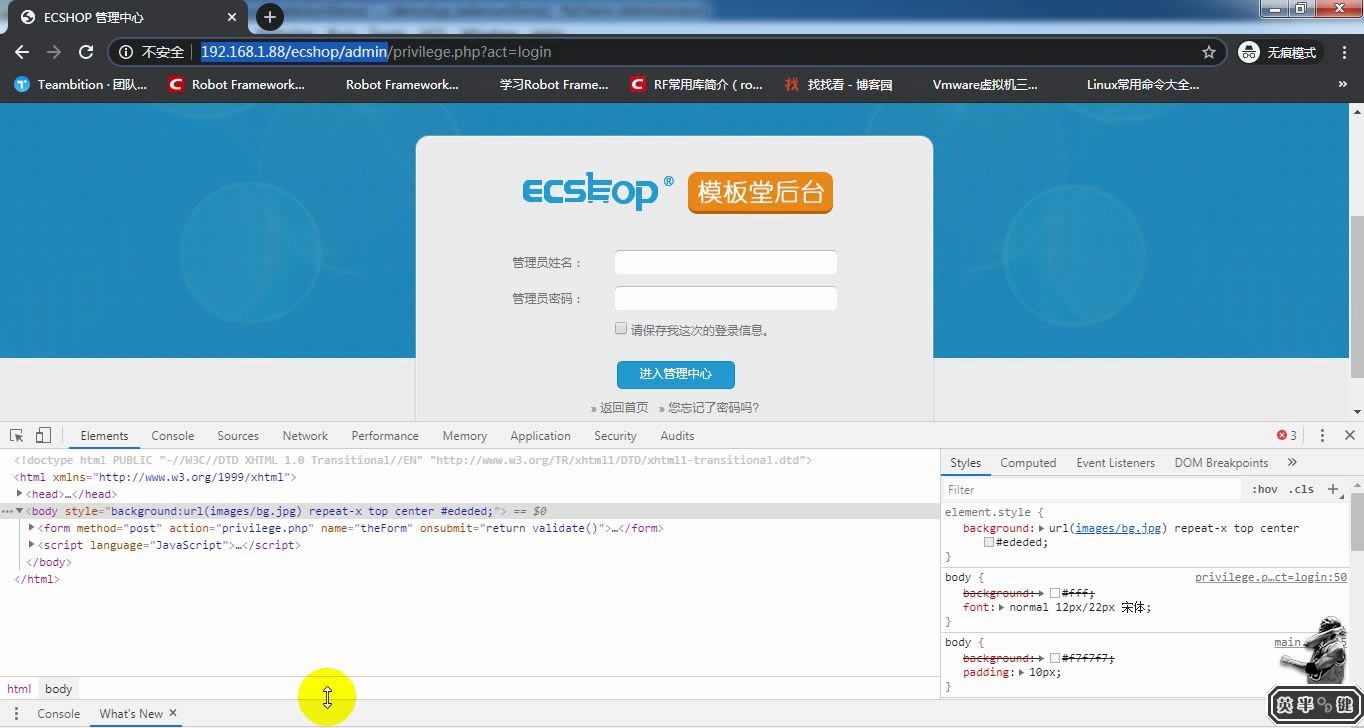Open the #f7f7f7 color swatch

1055,658
